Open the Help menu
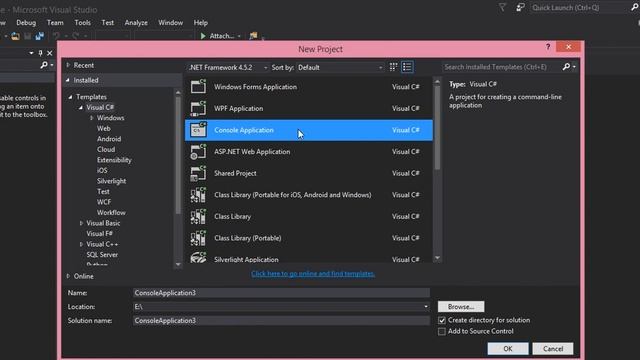 (x=200, y=23)
